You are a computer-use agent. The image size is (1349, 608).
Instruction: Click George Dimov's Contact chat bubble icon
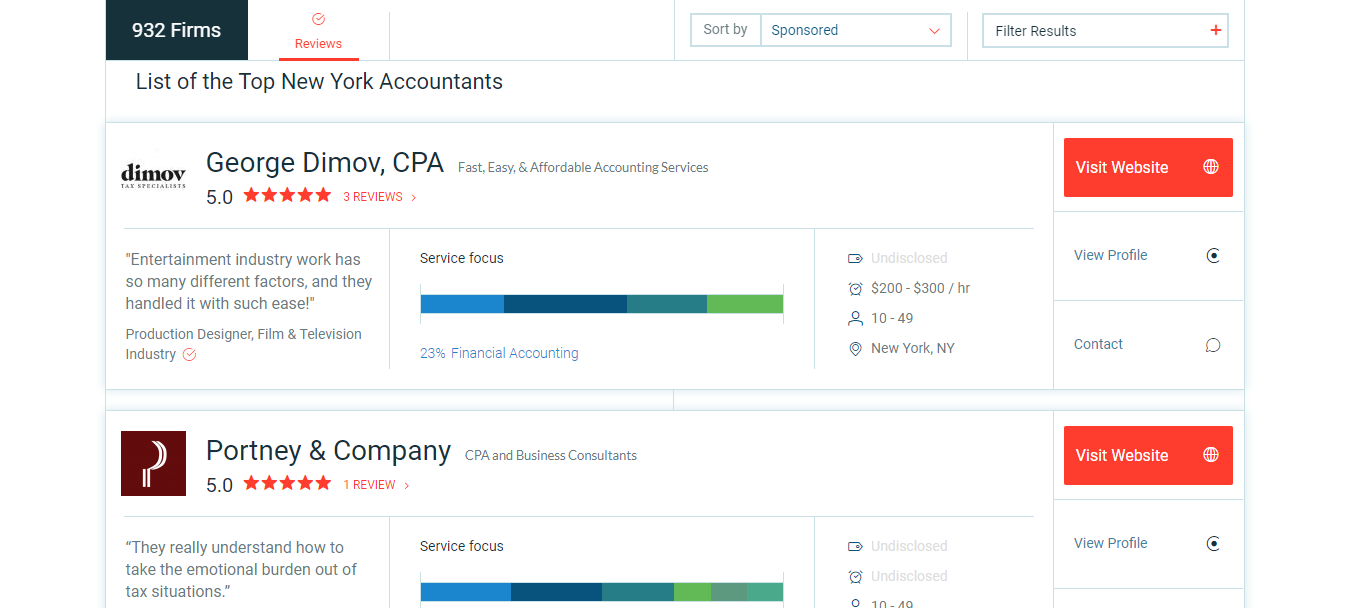point(1213,345)
